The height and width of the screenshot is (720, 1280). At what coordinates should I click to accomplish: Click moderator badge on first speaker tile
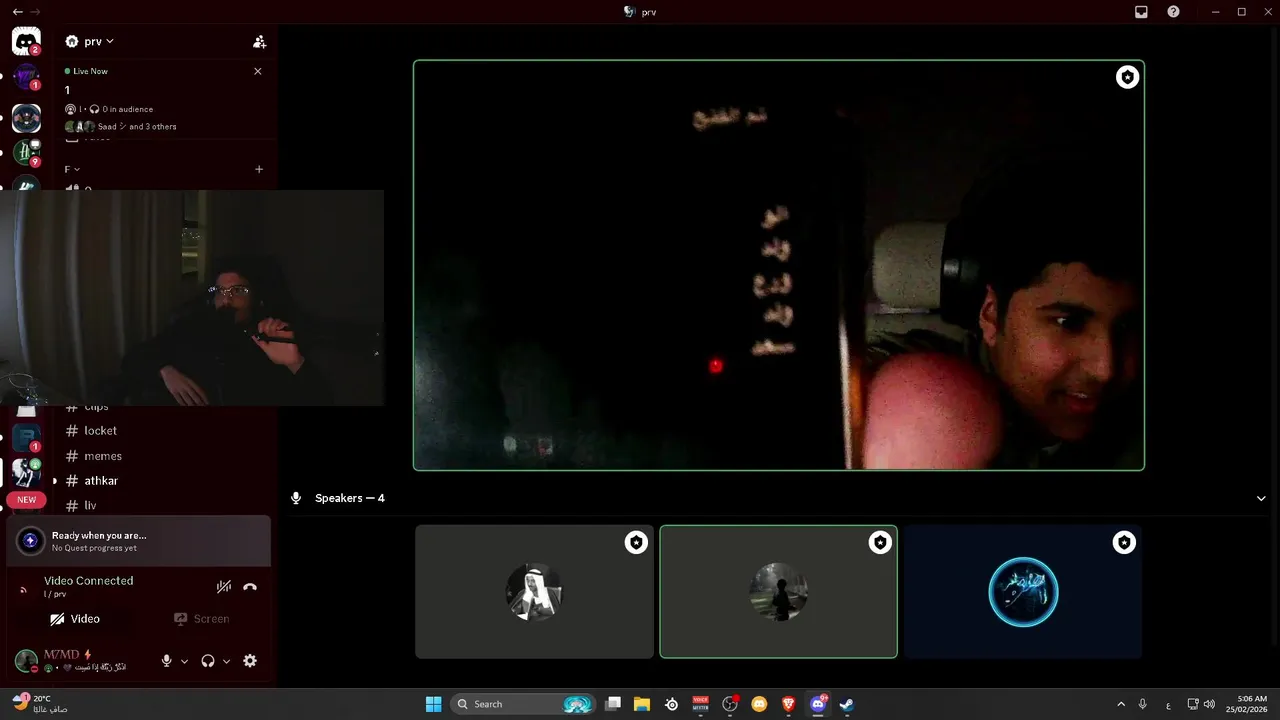pyautogui.click(x=636, y=542)
